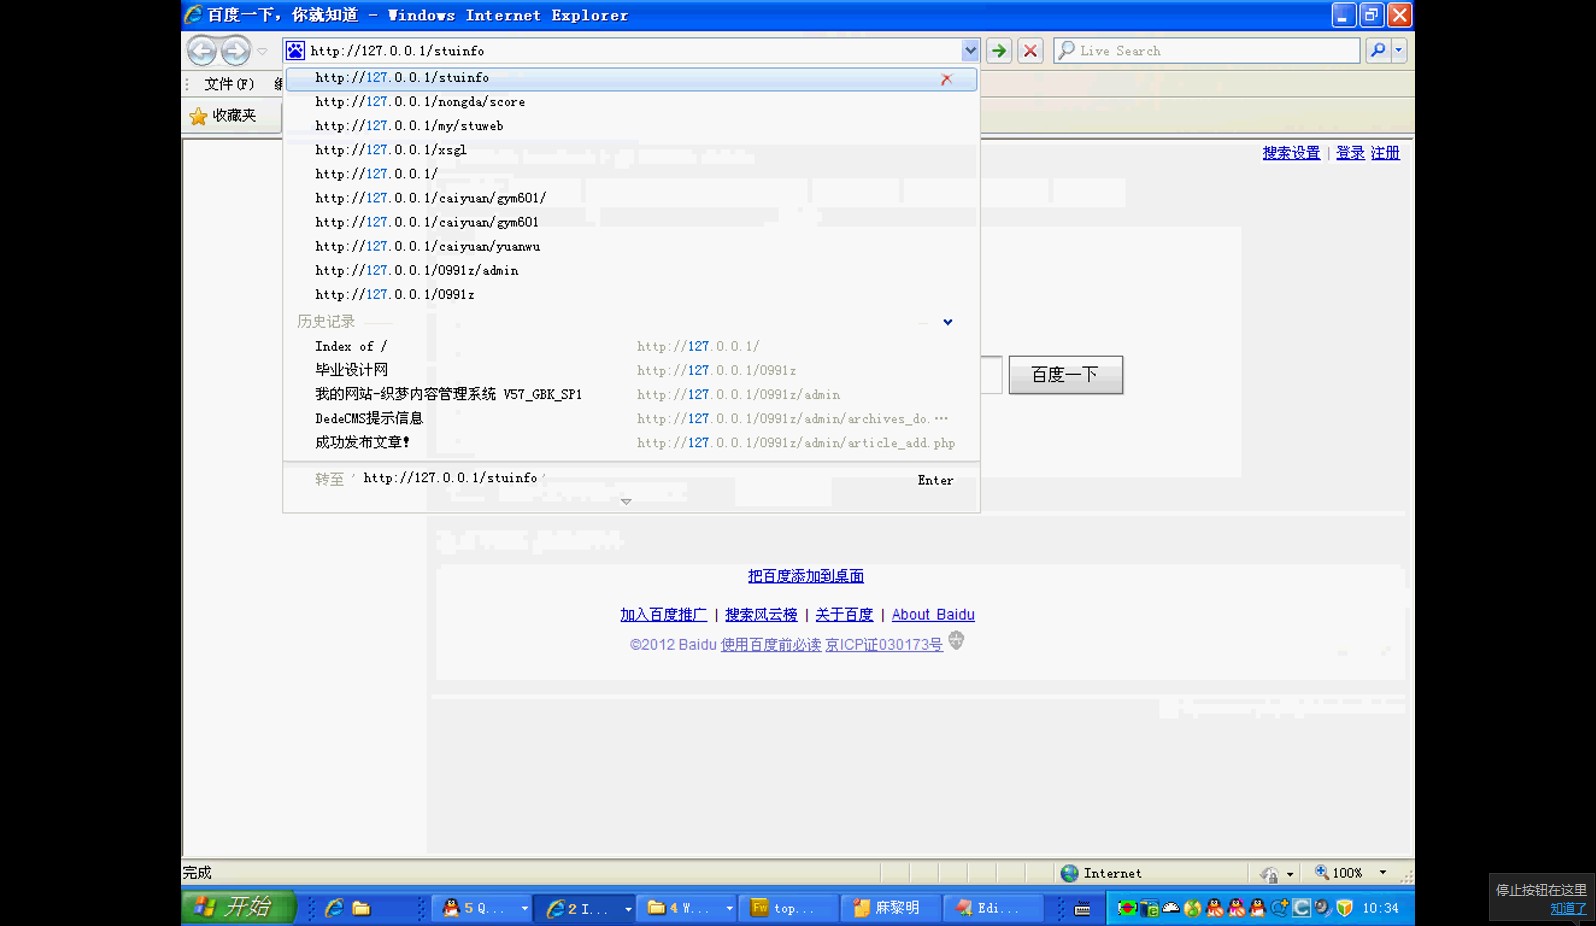
Task: Open the 关于百度 link
Action: tap(844, 615)
